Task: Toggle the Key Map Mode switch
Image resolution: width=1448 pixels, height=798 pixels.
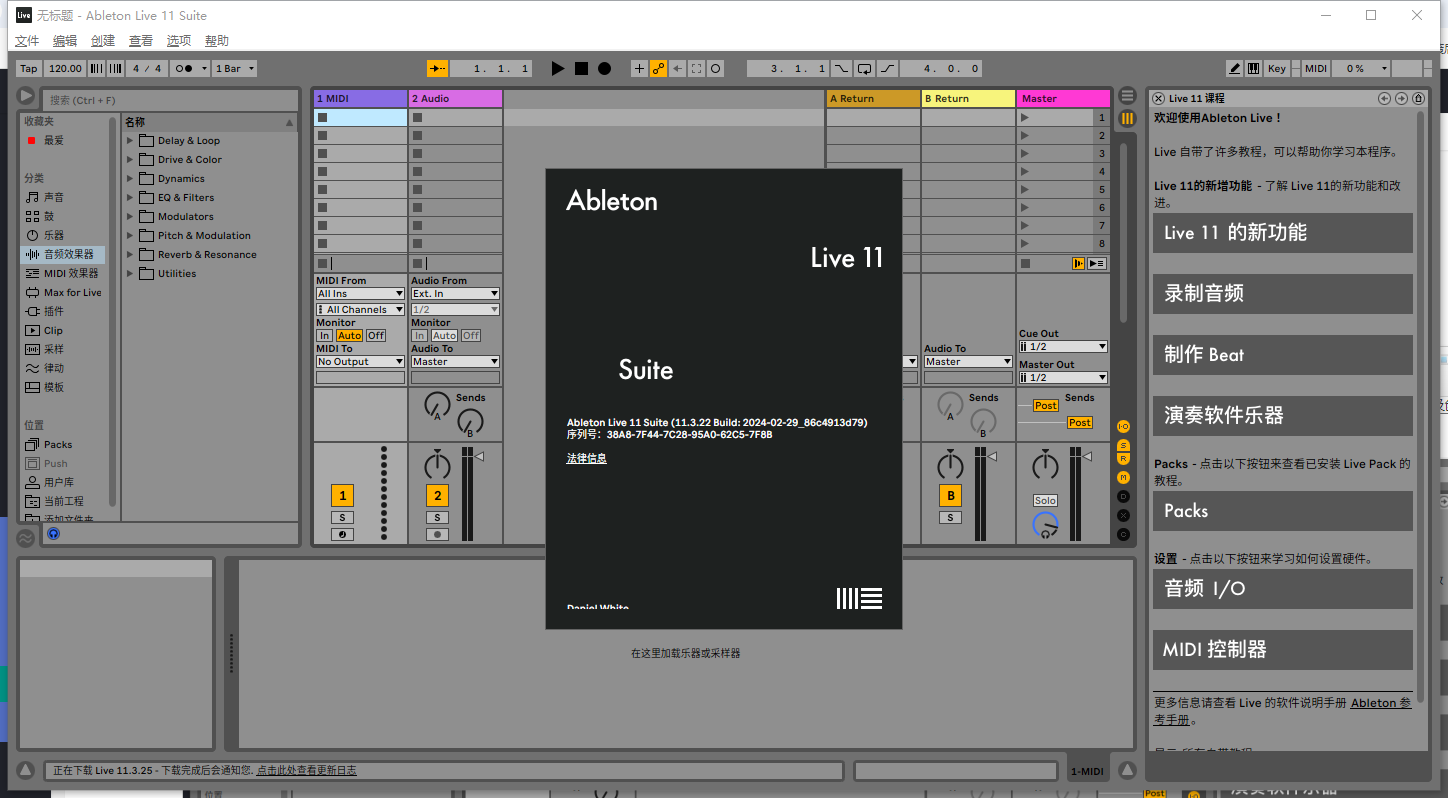Action: point(1277,69)
